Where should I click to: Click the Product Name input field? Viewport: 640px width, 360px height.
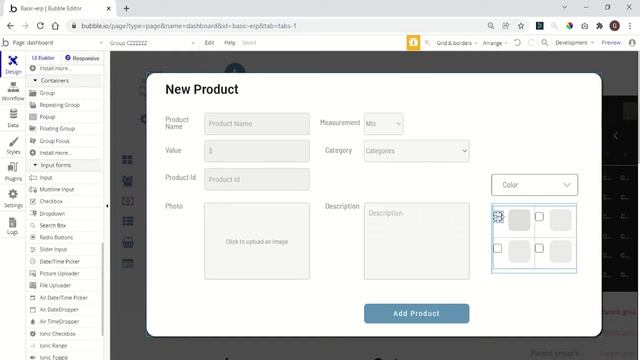coord(257,124)
